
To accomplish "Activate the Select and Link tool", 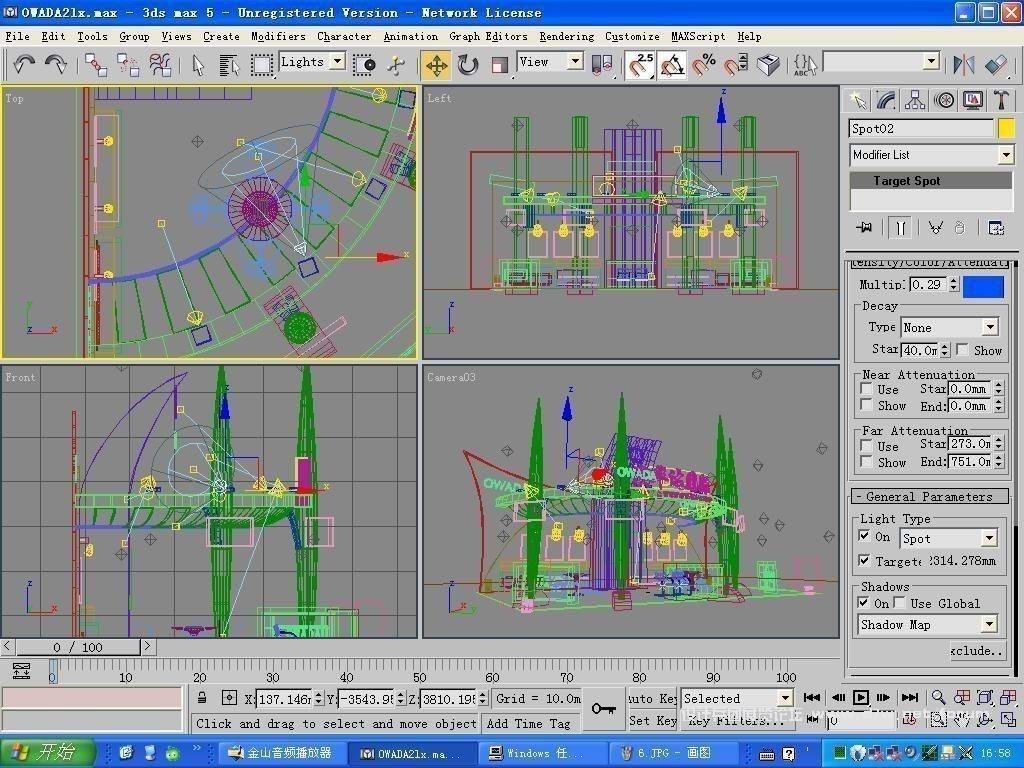I will coord(97,65).
